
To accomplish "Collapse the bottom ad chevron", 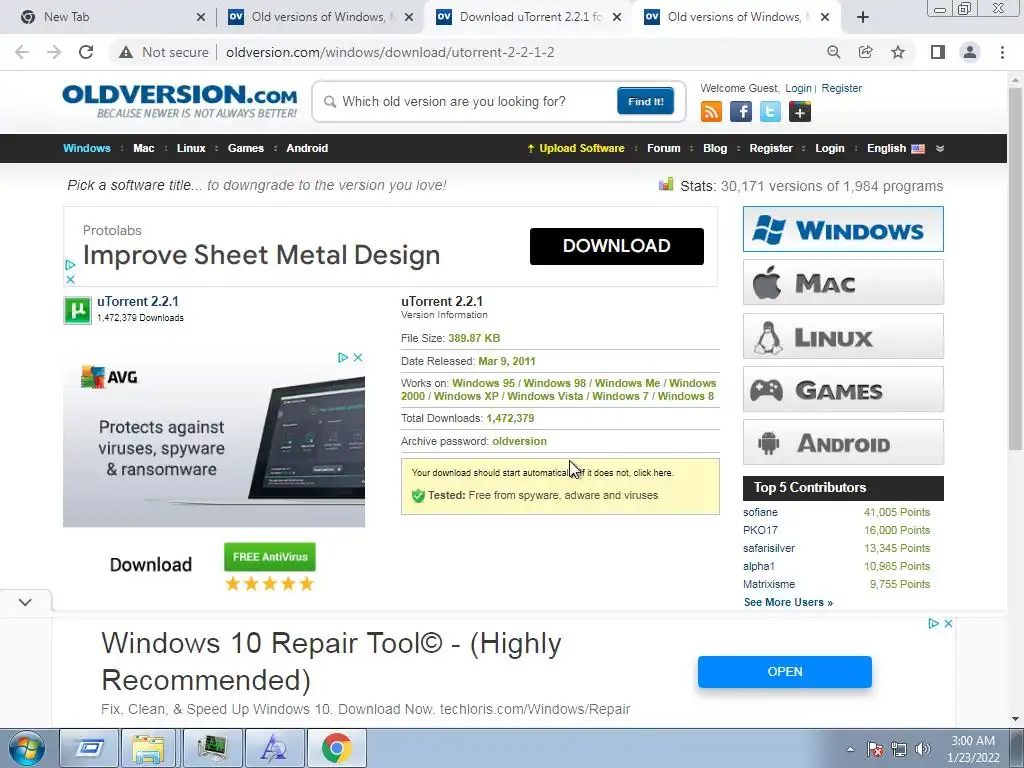I will click(x=25, y=601).
